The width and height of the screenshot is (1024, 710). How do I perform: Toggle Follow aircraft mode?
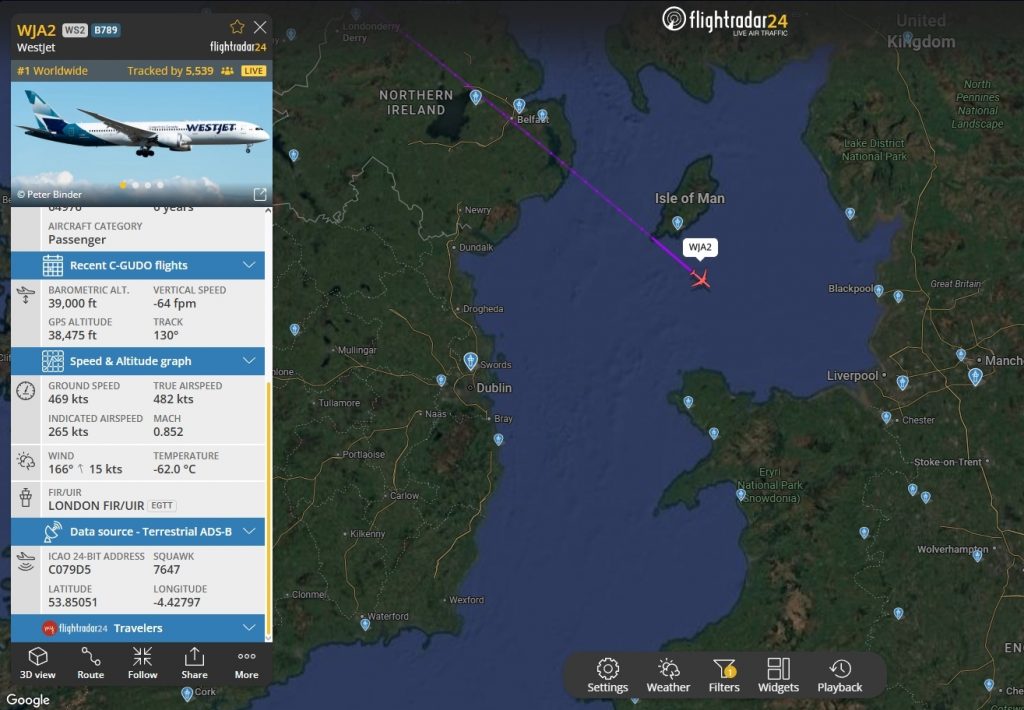click(x=142, y=663)
